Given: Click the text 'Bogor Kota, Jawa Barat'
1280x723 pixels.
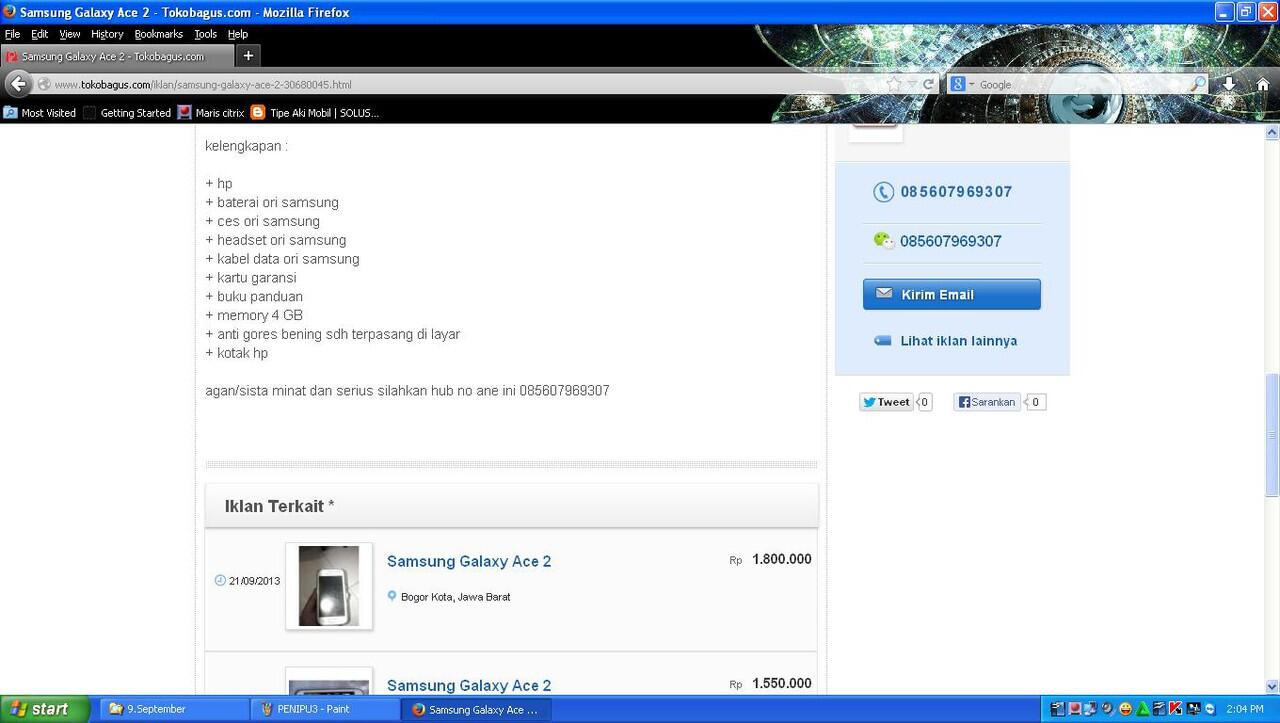Looking at the screenshot, I should 456,597.
